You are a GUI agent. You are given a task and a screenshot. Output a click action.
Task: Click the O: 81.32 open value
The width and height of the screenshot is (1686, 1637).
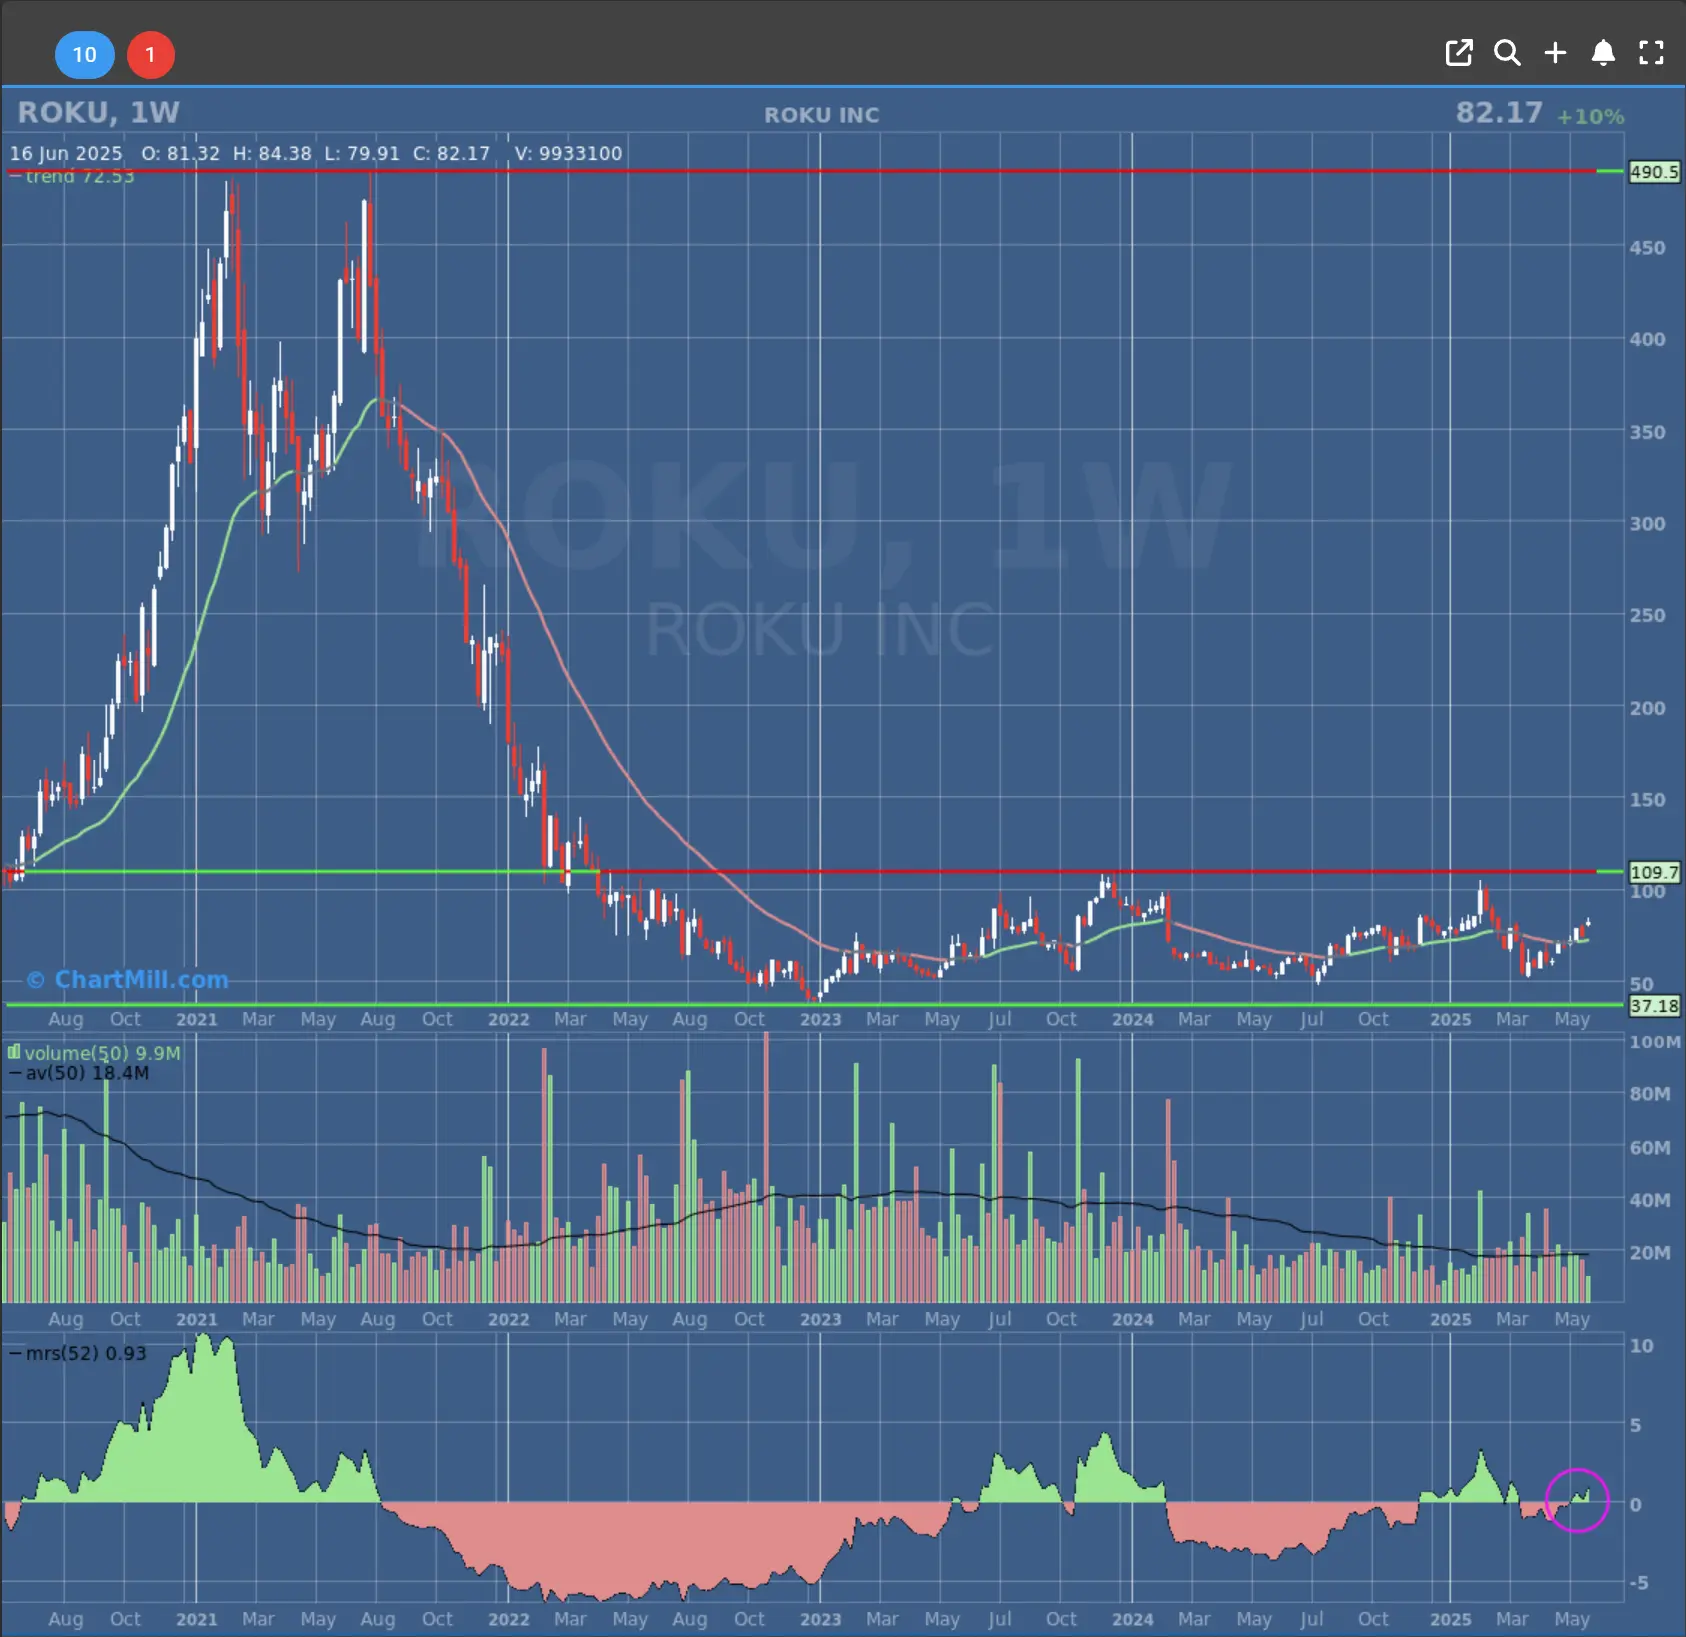180,153
